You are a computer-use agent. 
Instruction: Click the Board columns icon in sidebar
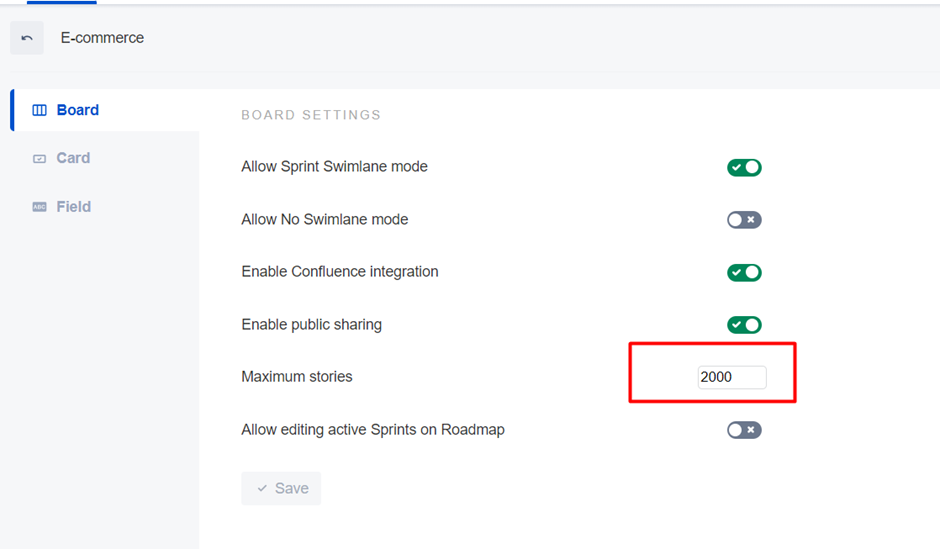[x=40, y=110]
